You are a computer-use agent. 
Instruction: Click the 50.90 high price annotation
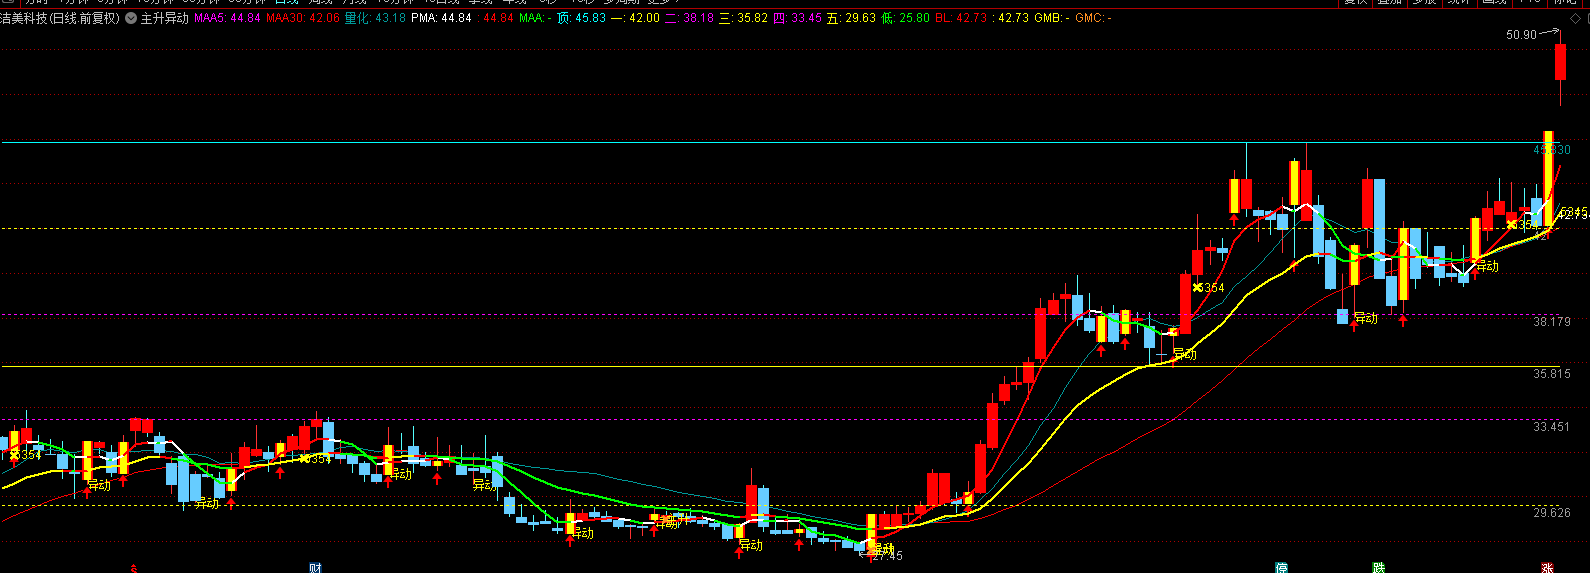(x=1521, y=35)
